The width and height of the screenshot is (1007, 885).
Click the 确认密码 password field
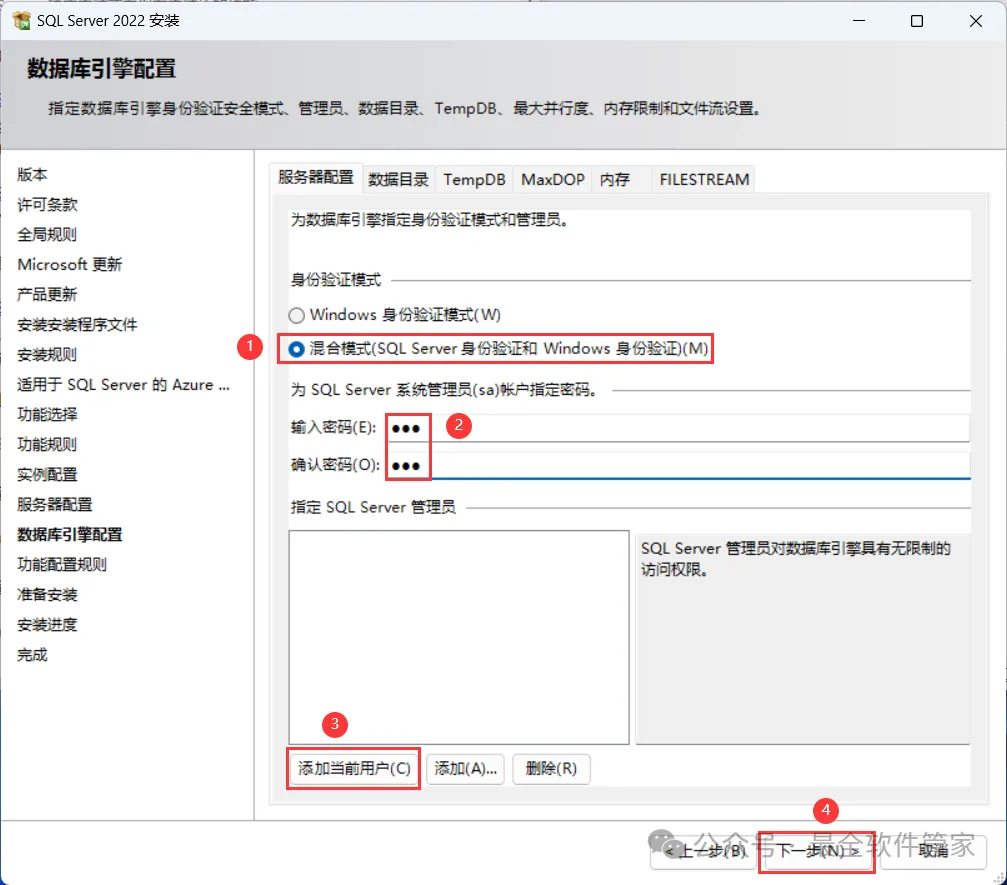point(678,465)
